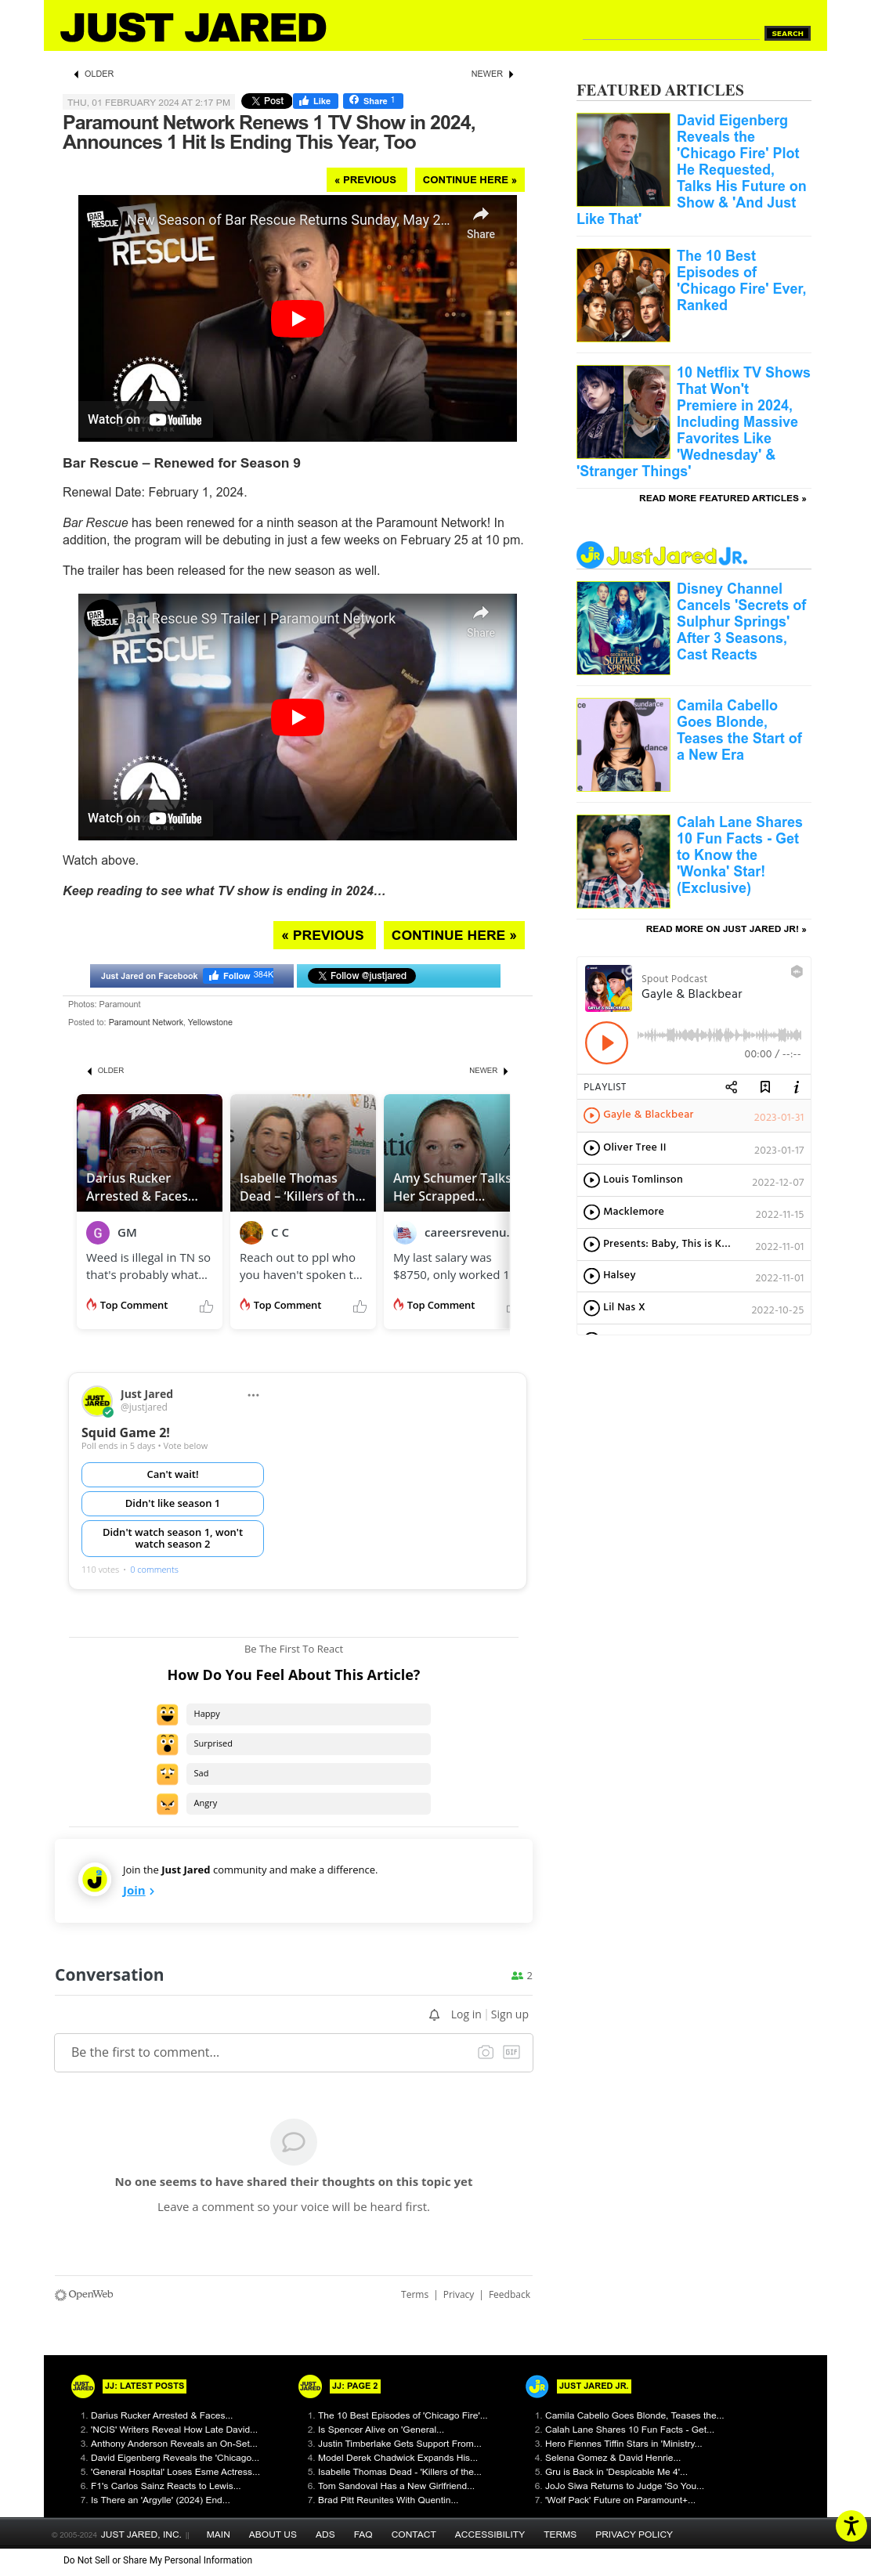Play the Halsey podcast episode
871x2576 pixels.
592,1275
